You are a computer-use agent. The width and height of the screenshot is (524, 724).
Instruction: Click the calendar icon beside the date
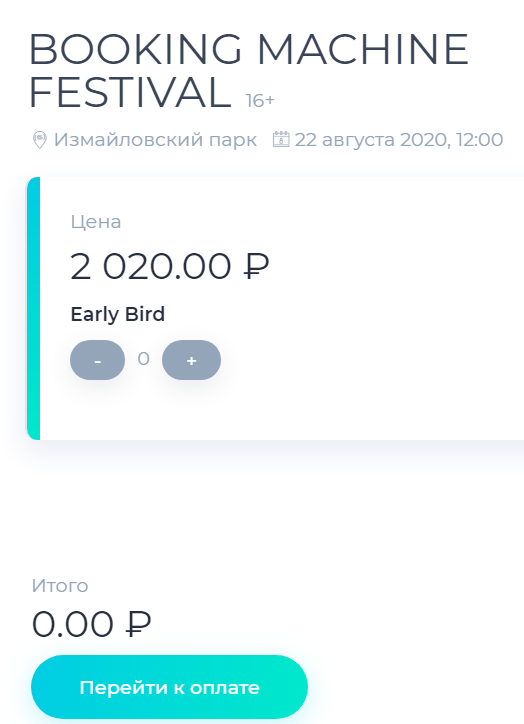(x=281, y=139)
